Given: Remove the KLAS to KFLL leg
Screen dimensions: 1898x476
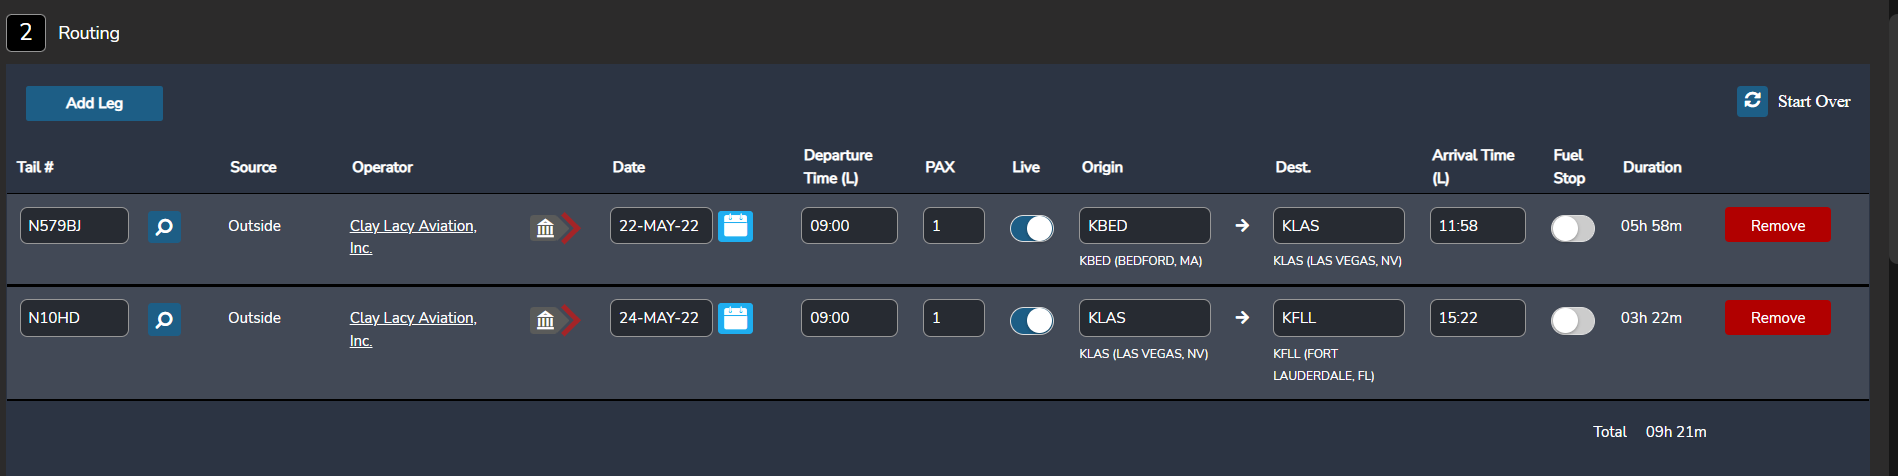Looking at the screenshot, I should [x=1777, y=317].
